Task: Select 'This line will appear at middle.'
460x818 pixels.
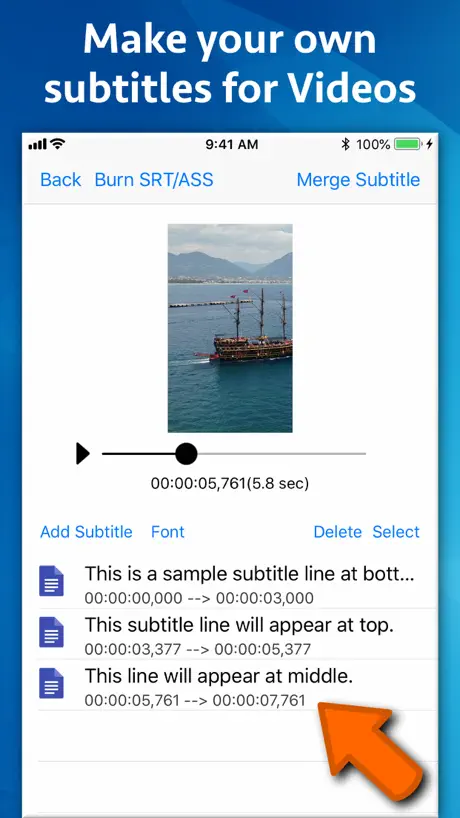Action: (x=219, y=676)
